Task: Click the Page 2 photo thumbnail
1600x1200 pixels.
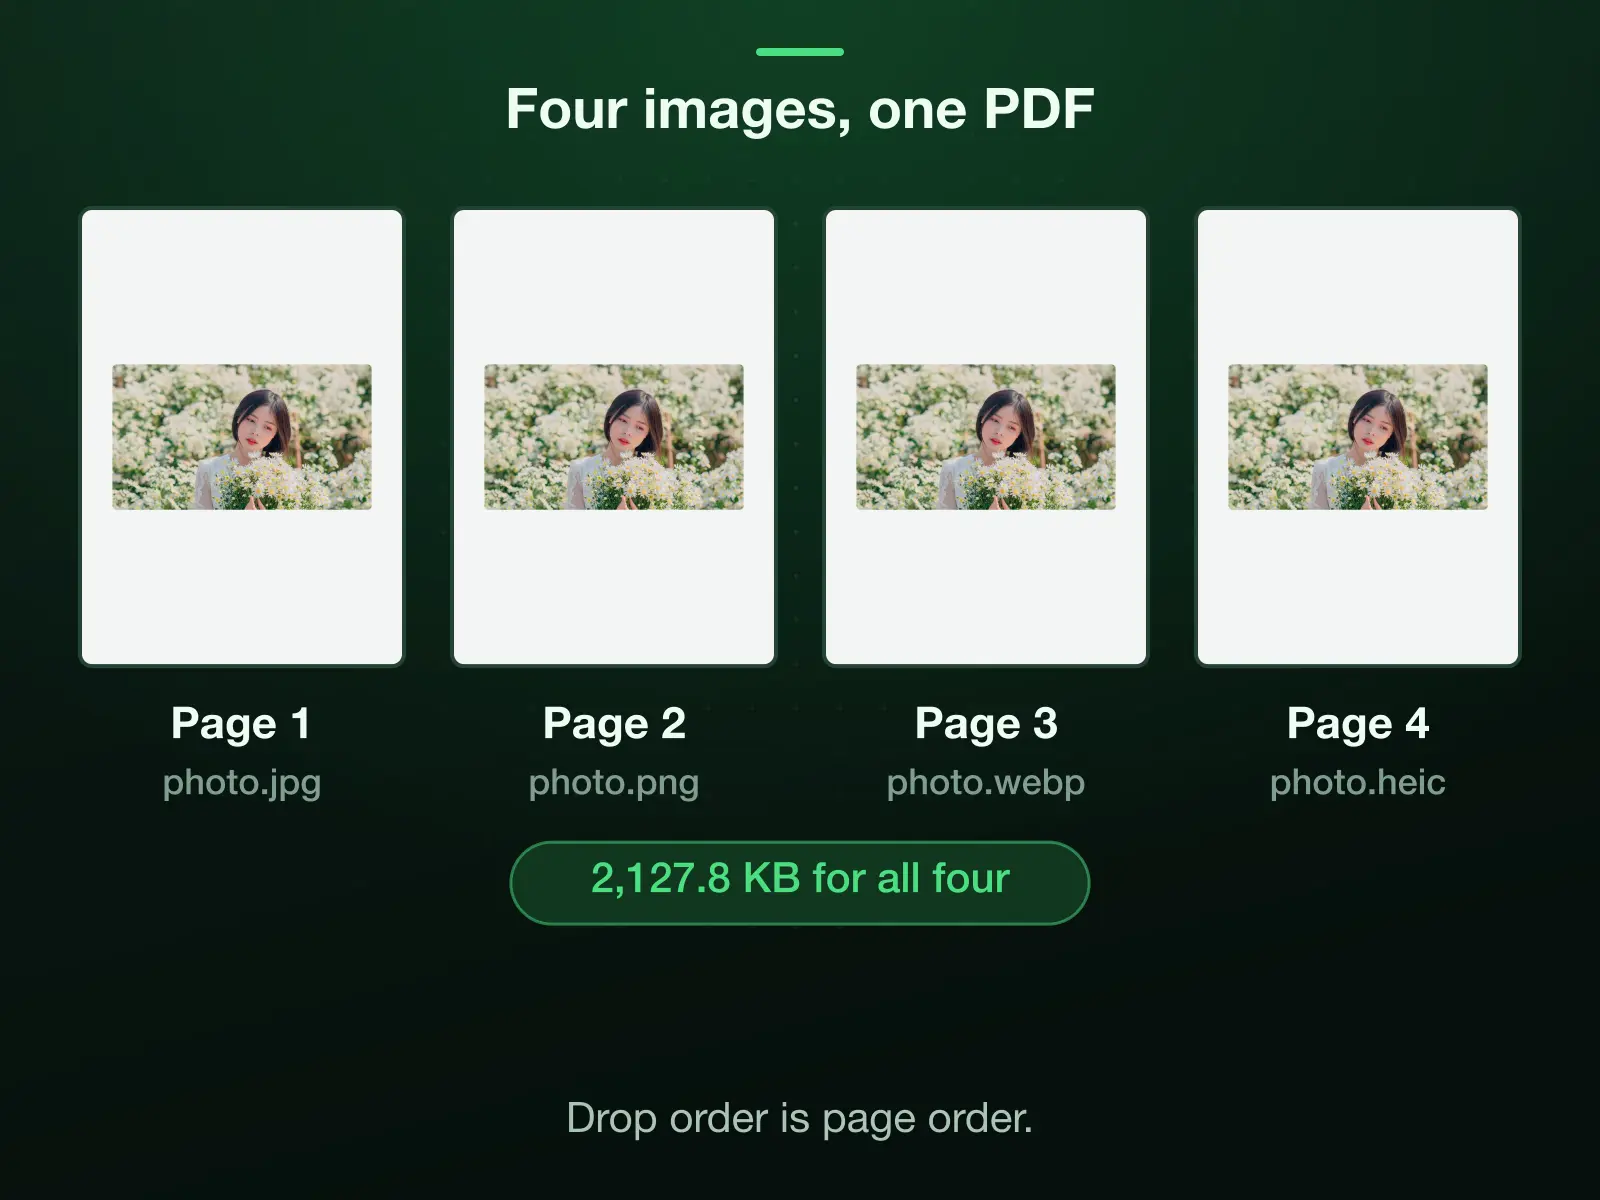Action: (614, 437)
